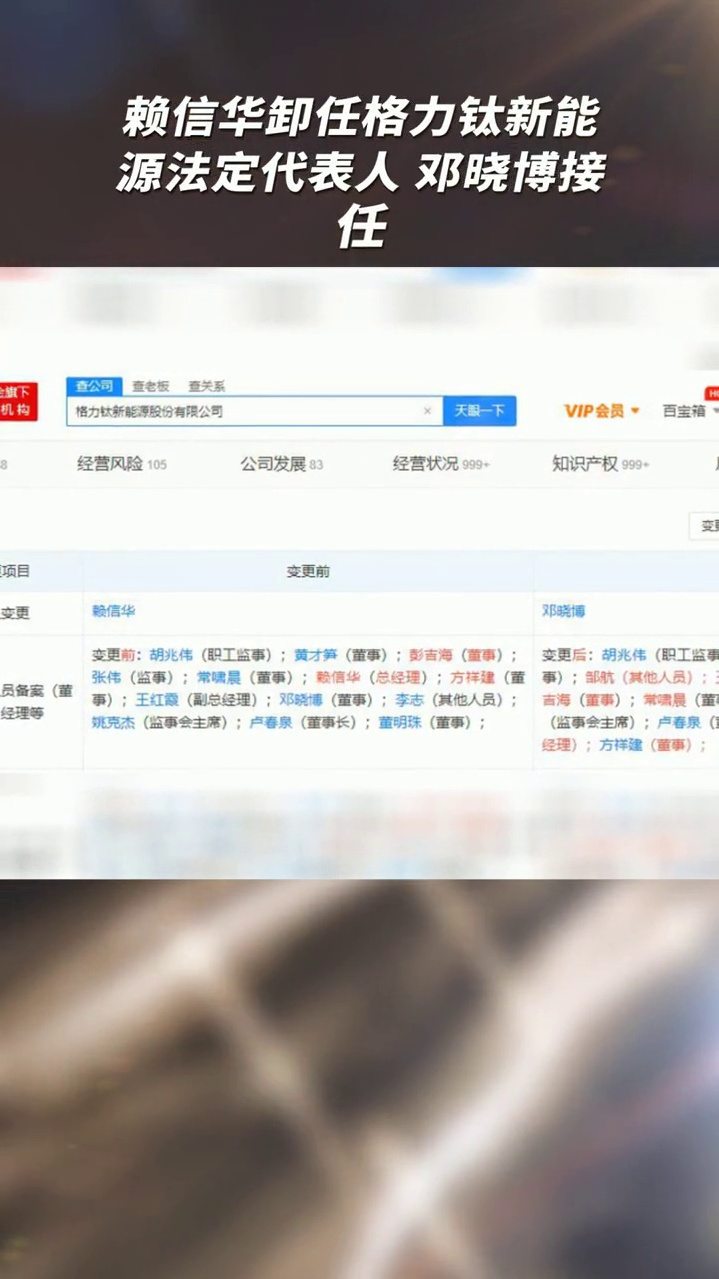This screenshot has width=719, height=1279.
Task: Open 方祥建 (董事) in the 变更前 list
Action: tap(472, 678)
